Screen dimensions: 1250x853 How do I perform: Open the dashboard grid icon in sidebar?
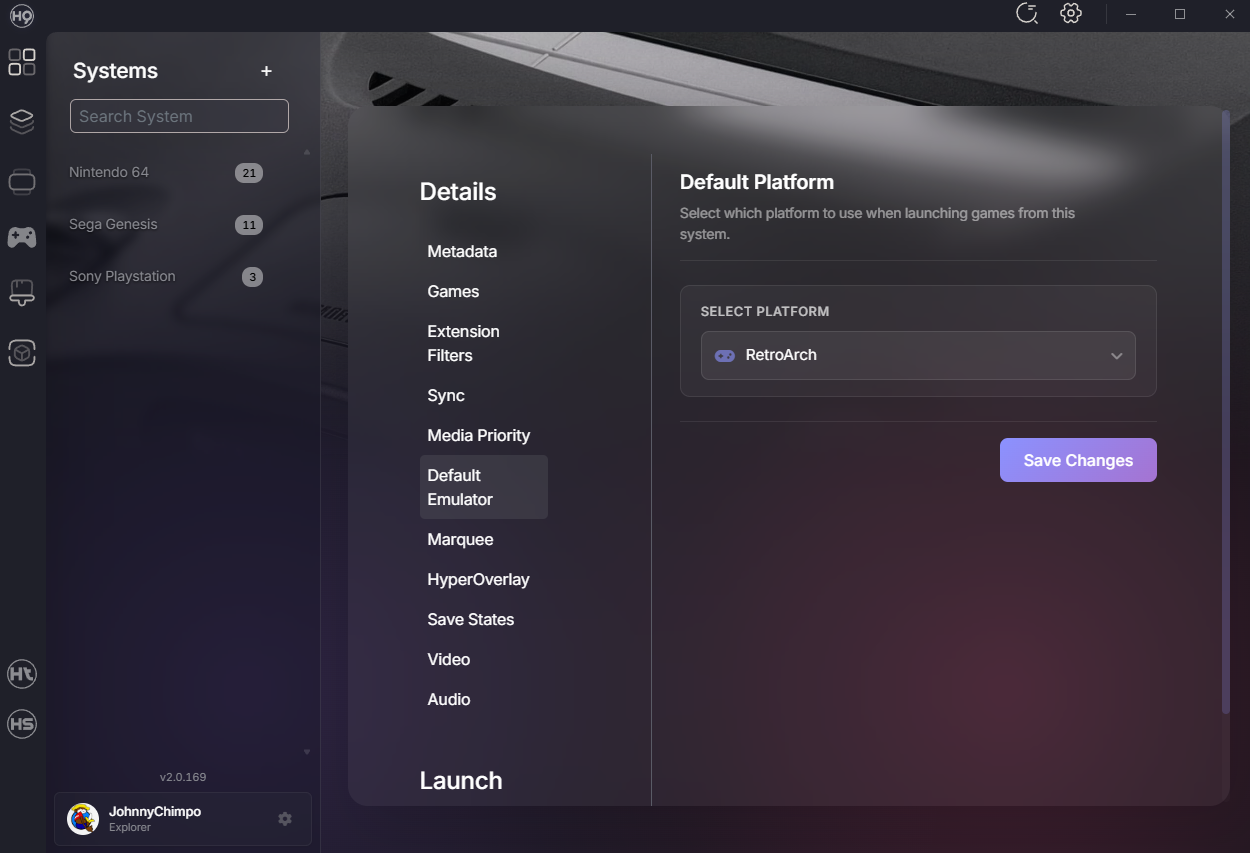(x=22, y=62)
